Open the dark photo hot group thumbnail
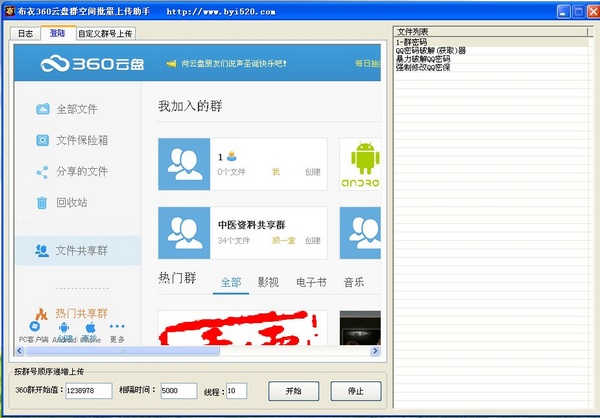This screenshot has width=600, height=418. (x=360, y=328)
